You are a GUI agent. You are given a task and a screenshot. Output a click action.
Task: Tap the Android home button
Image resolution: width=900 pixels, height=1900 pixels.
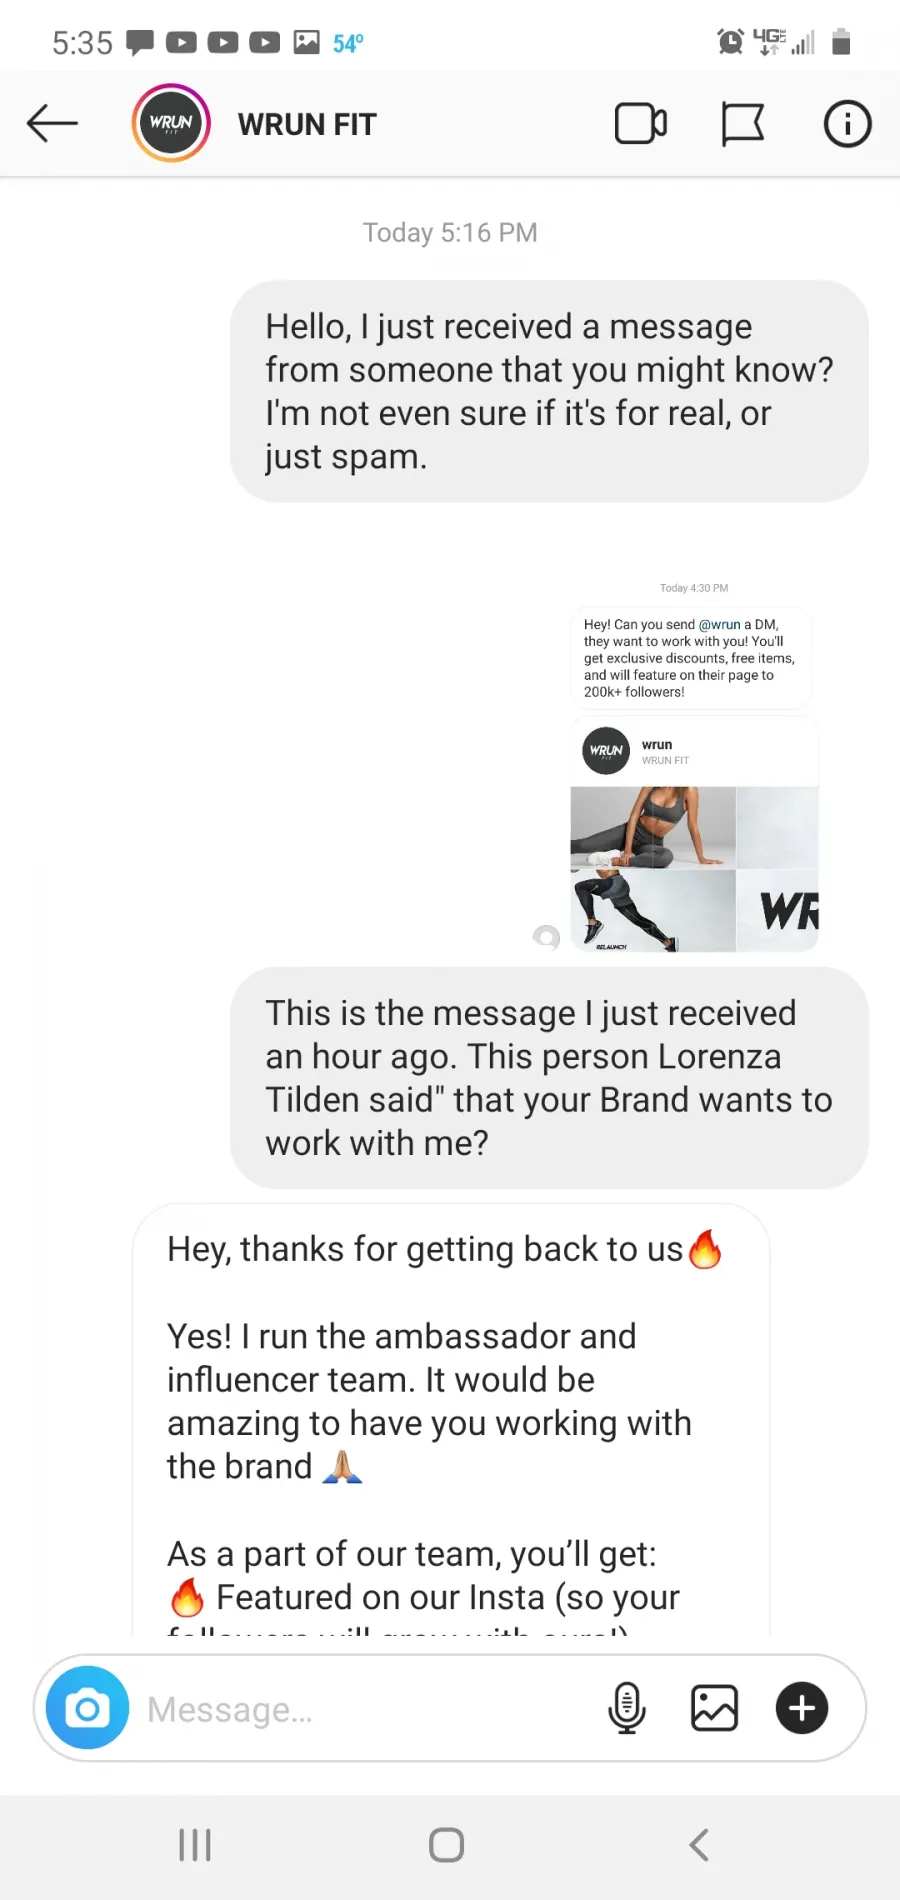[x=446, y=1845]
